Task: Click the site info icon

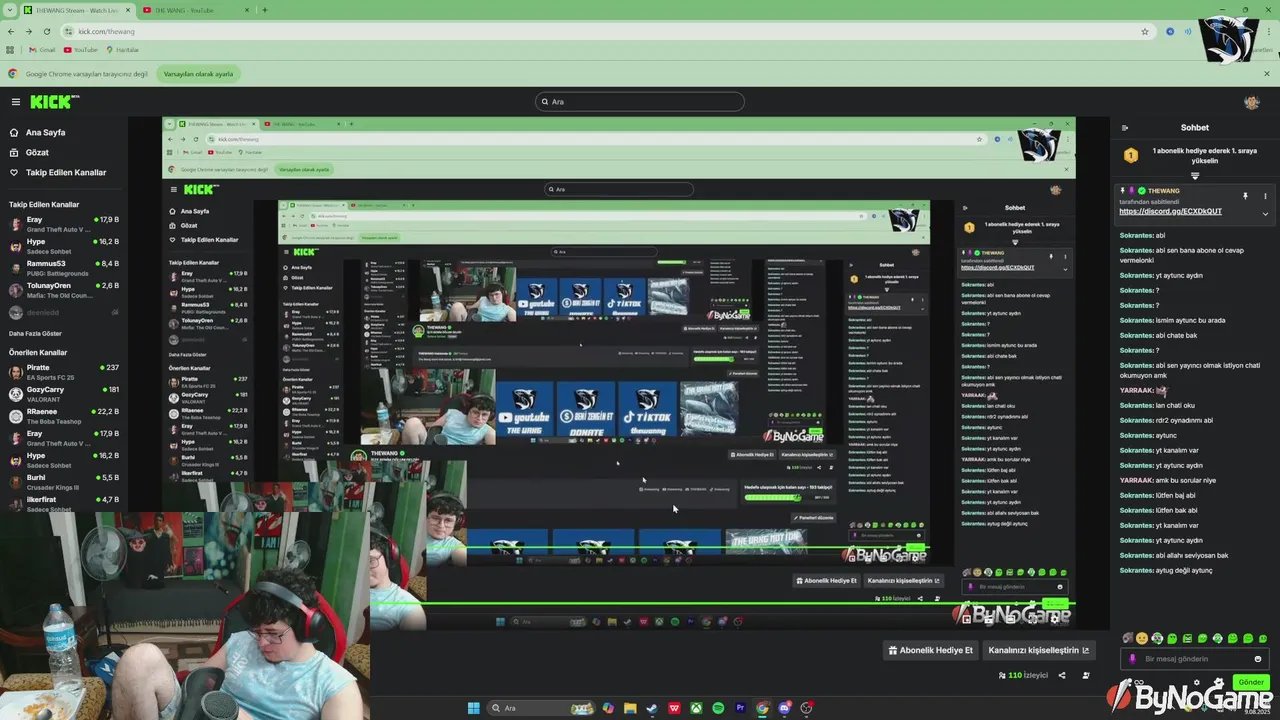Action: click(69, 31)
